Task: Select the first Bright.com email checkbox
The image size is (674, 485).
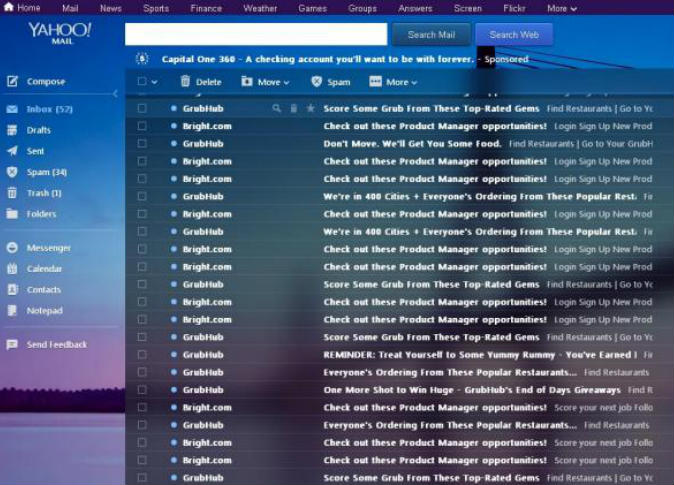Action: [x=142, y=126]
